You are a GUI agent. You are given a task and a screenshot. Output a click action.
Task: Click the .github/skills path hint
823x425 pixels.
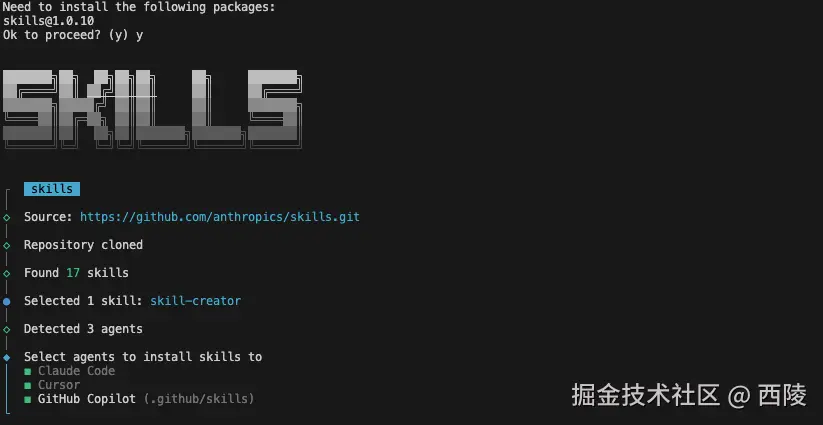point(199,399)
